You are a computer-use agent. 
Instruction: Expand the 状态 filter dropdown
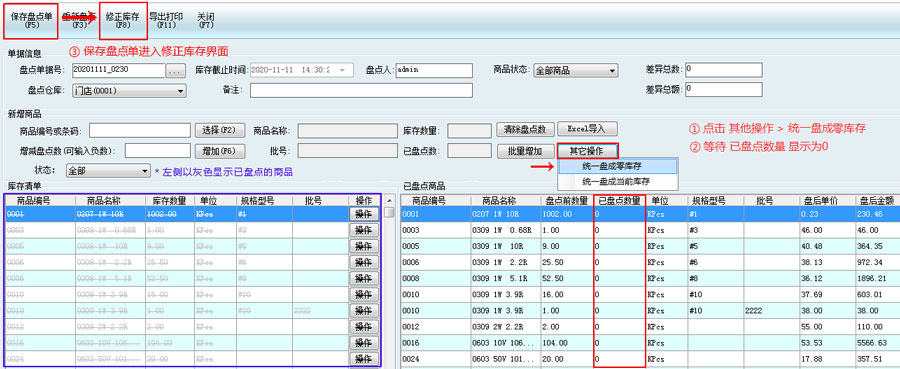[x=145, y=171]
